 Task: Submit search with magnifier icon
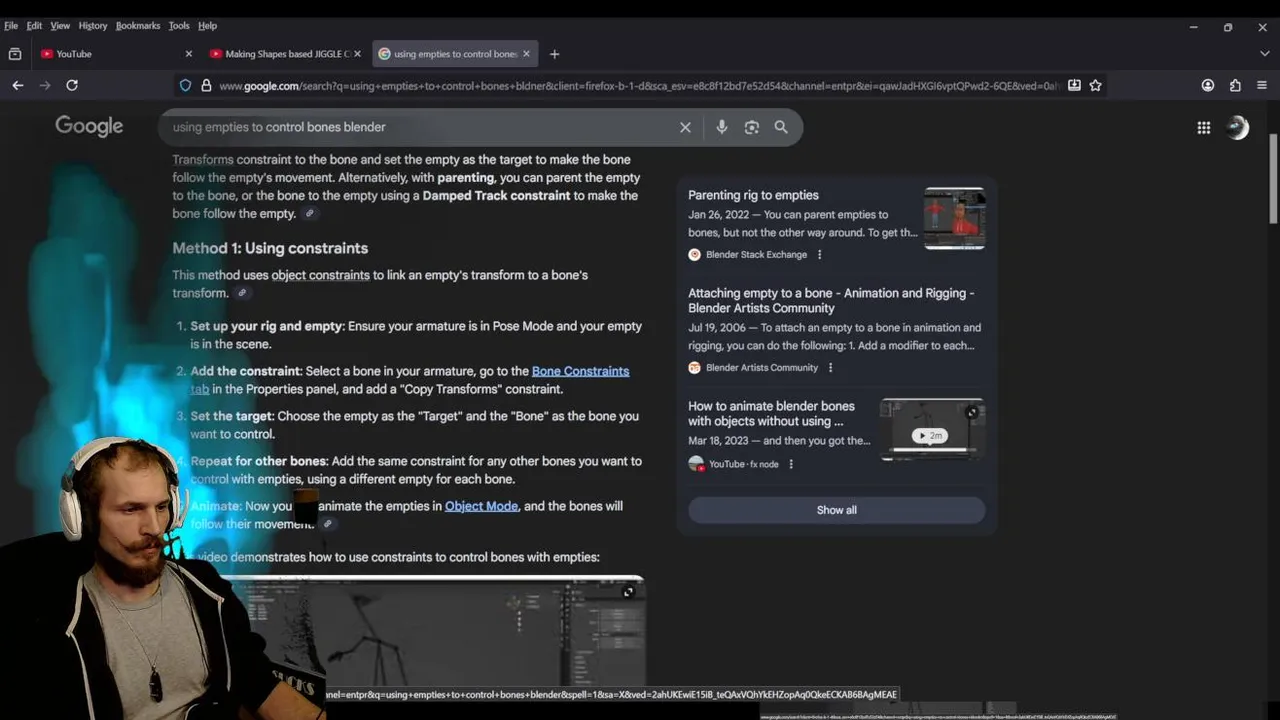coord(781,127)
